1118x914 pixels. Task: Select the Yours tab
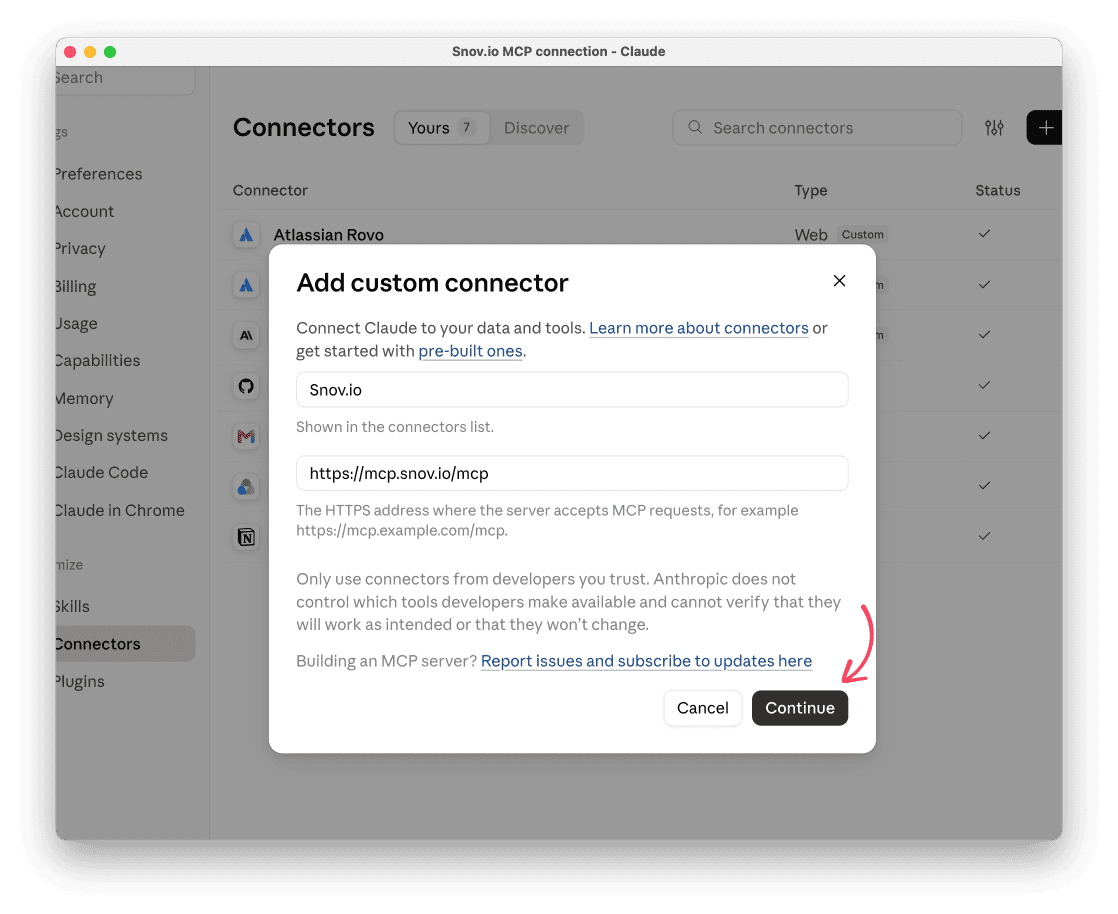442,128
